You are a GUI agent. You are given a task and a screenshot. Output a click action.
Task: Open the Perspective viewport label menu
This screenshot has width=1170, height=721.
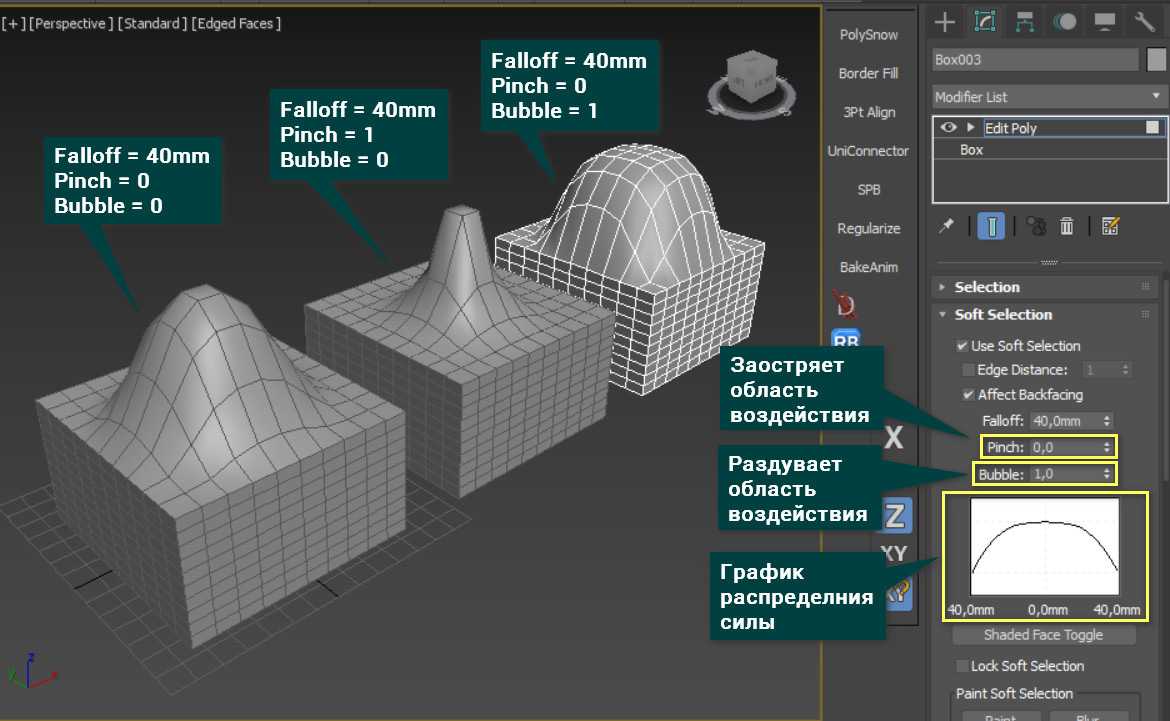71,23
